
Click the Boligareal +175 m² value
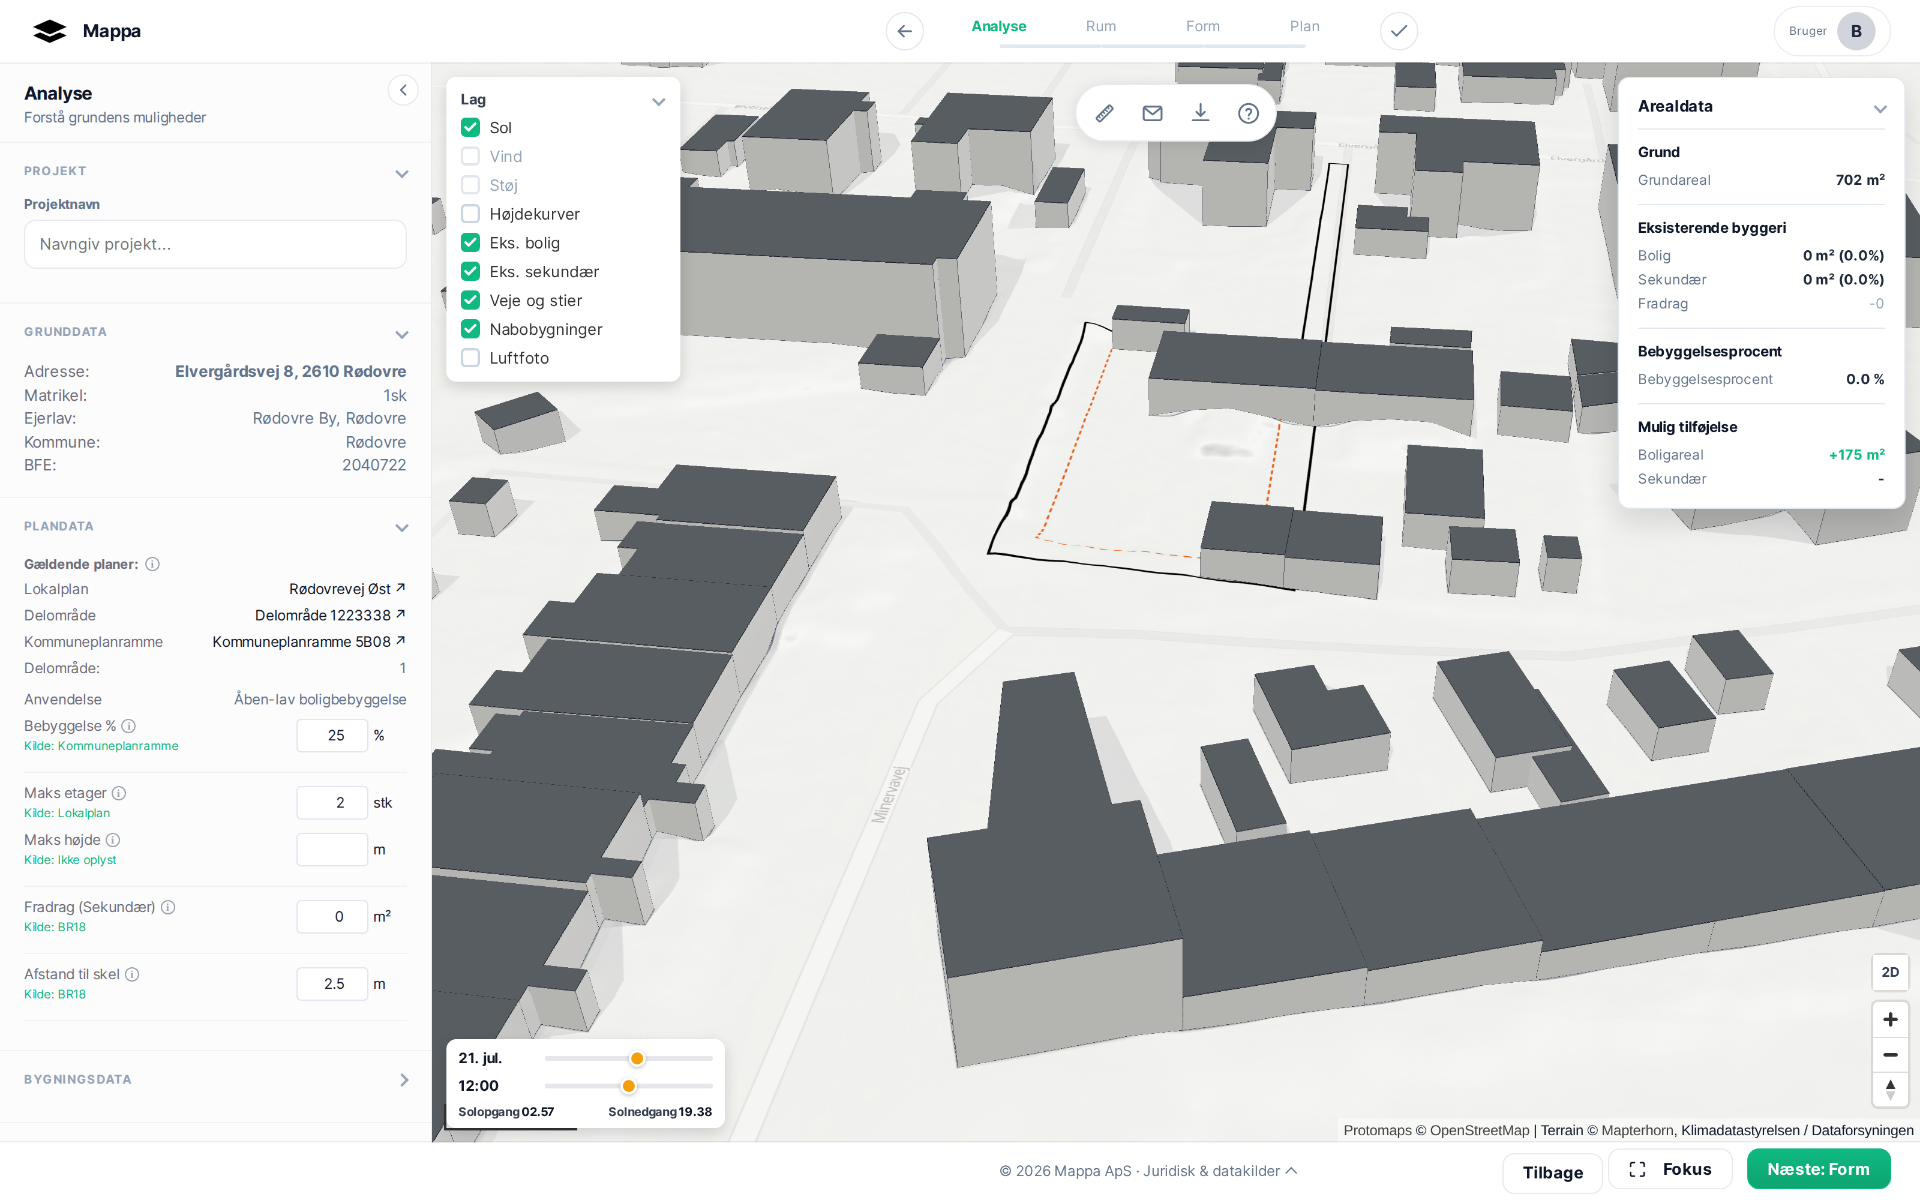pyautogui.click(x=1857, y=455)
